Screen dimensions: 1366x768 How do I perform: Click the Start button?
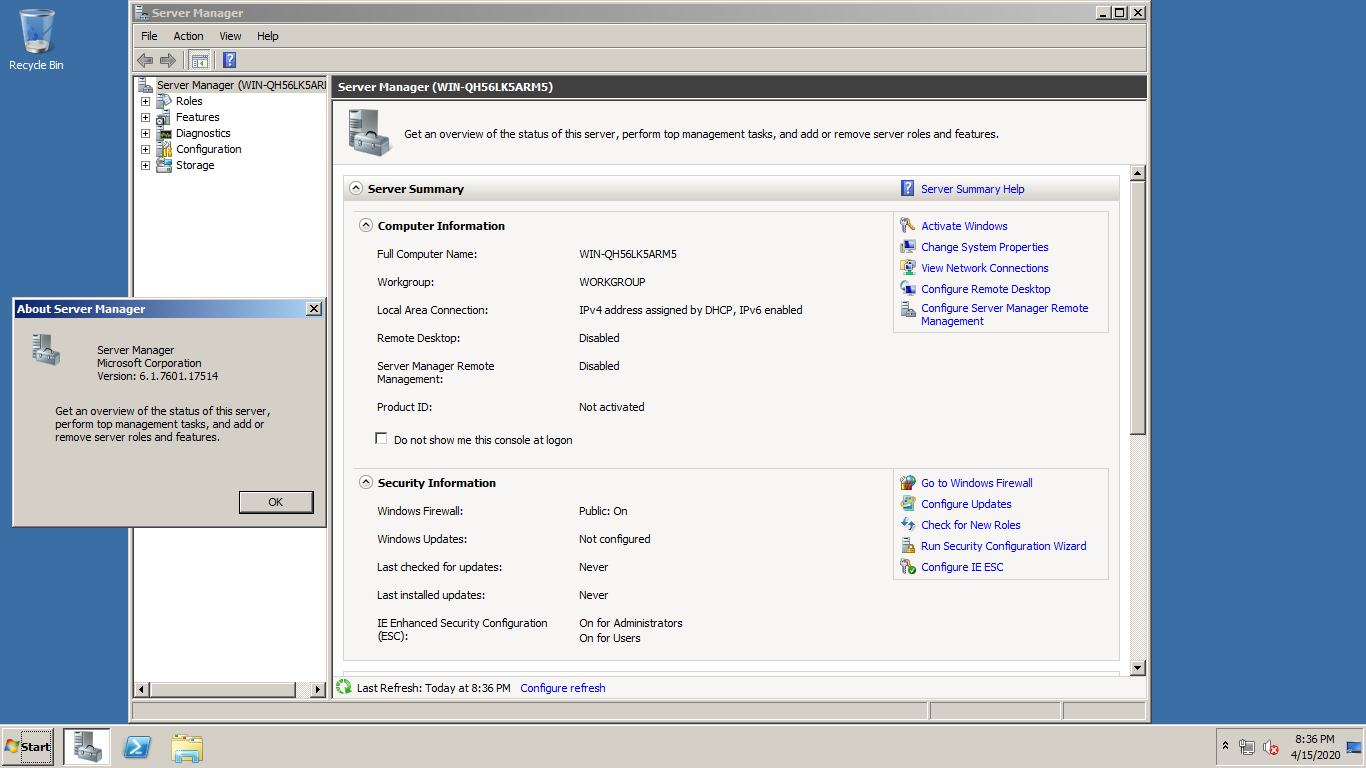coord(28,747)
